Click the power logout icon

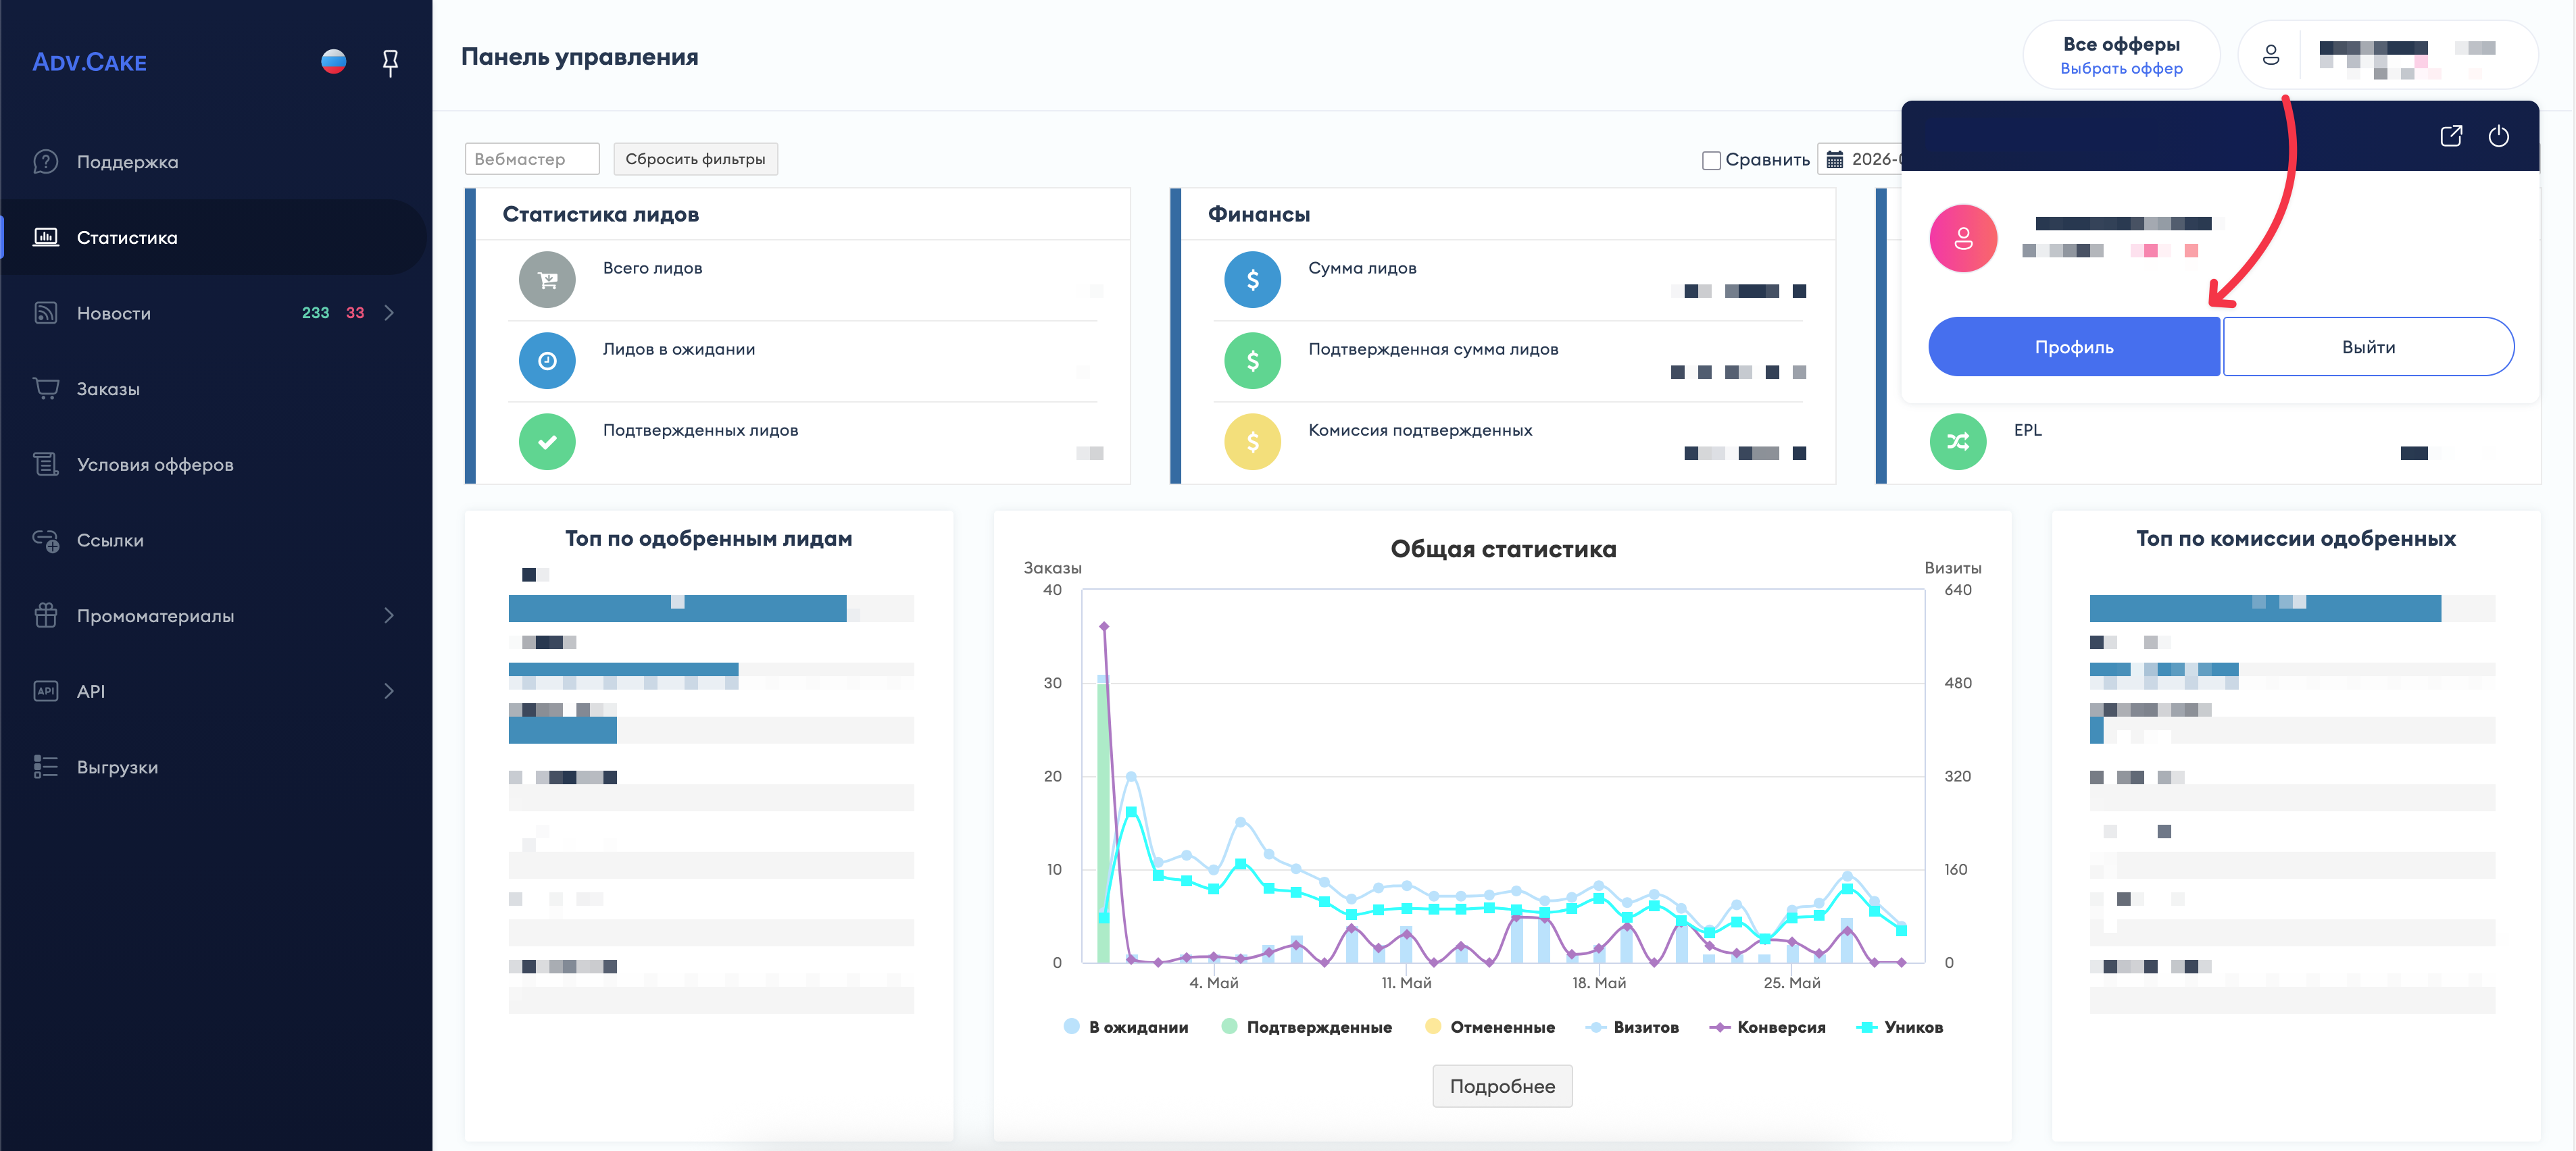(x=2498, y=136)
